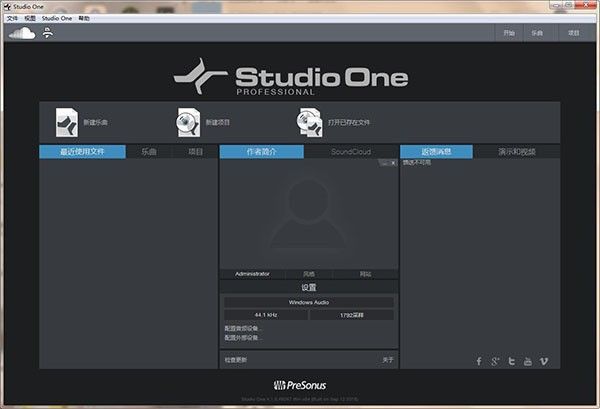The height and width of the screenshot is (409, 600).
Task: Click the PreSonus logo at the bottom
Action: pos(300,385)
